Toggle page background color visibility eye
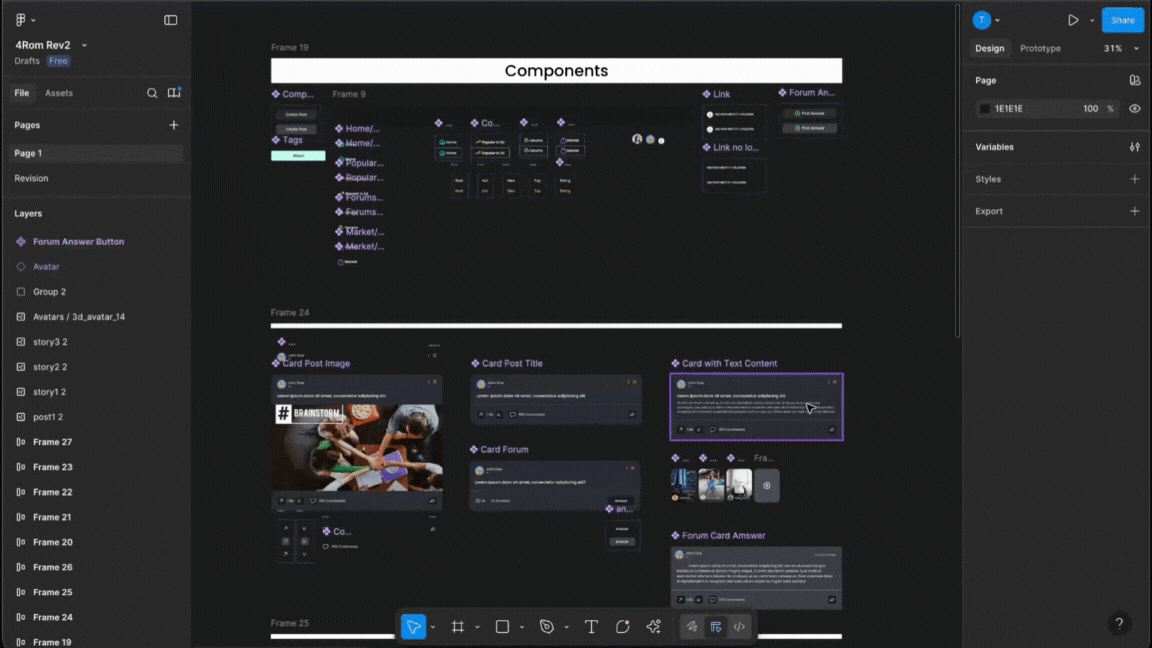The image size is (1152, 648). (1135, 108)
